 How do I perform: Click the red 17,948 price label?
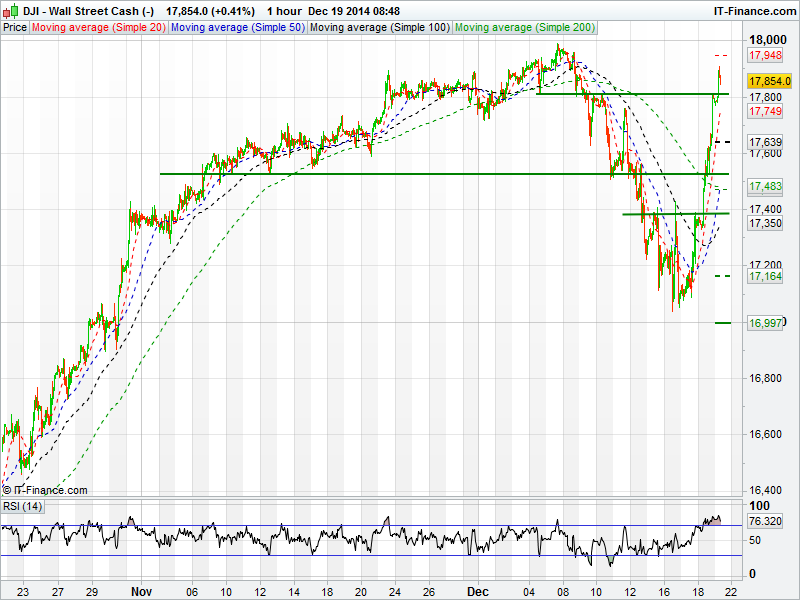point(765,55)
